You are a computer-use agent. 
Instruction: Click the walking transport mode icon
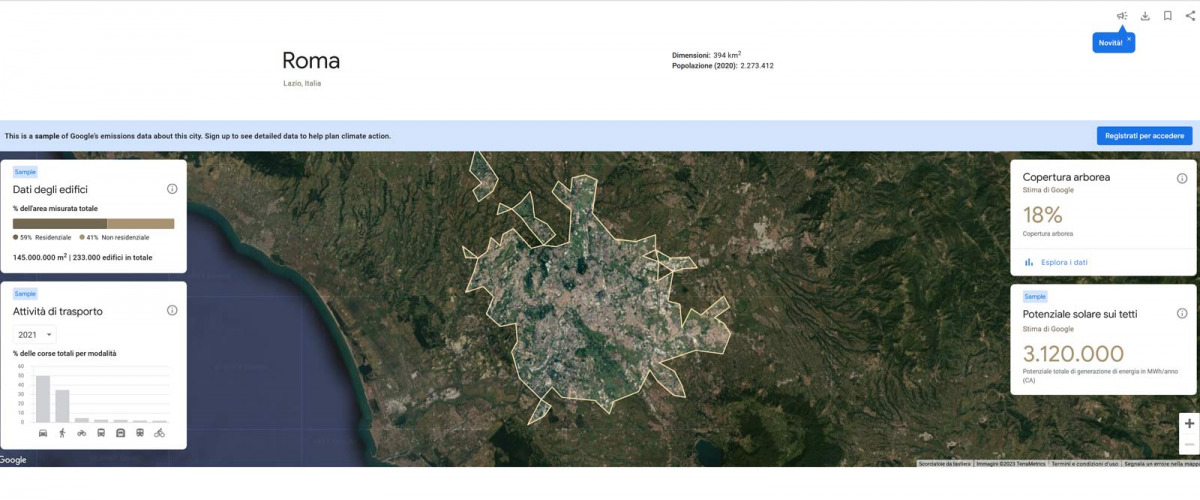pos(62,433)
